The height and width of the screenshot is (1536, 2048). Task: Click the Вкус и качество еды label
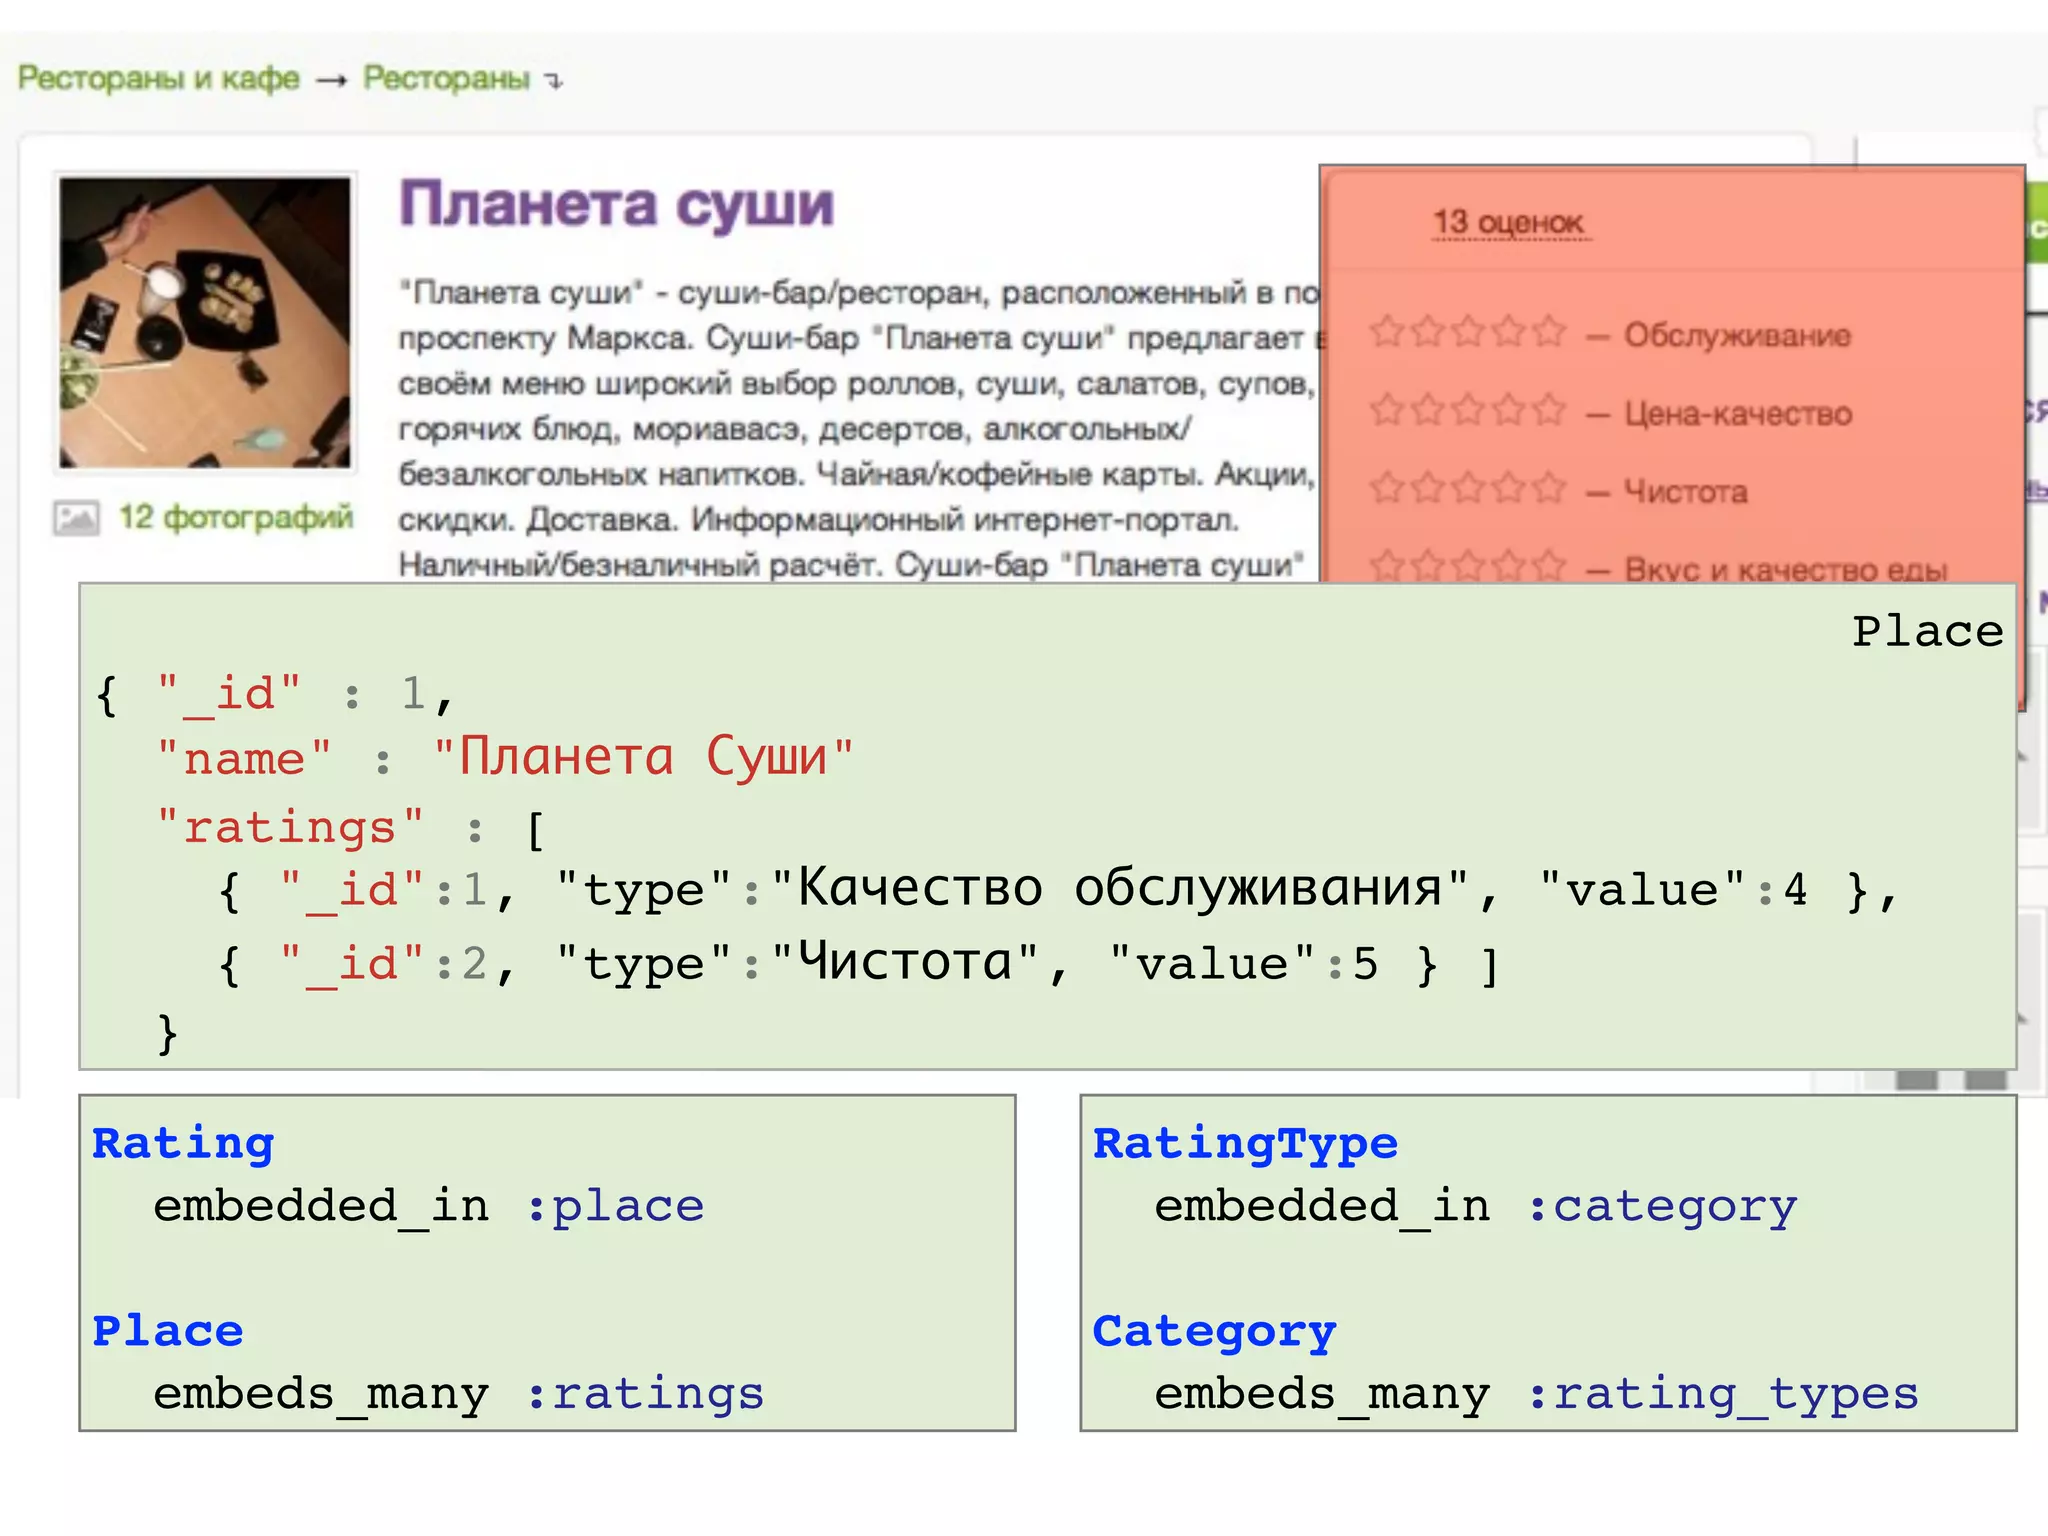tap(1785, 569)
